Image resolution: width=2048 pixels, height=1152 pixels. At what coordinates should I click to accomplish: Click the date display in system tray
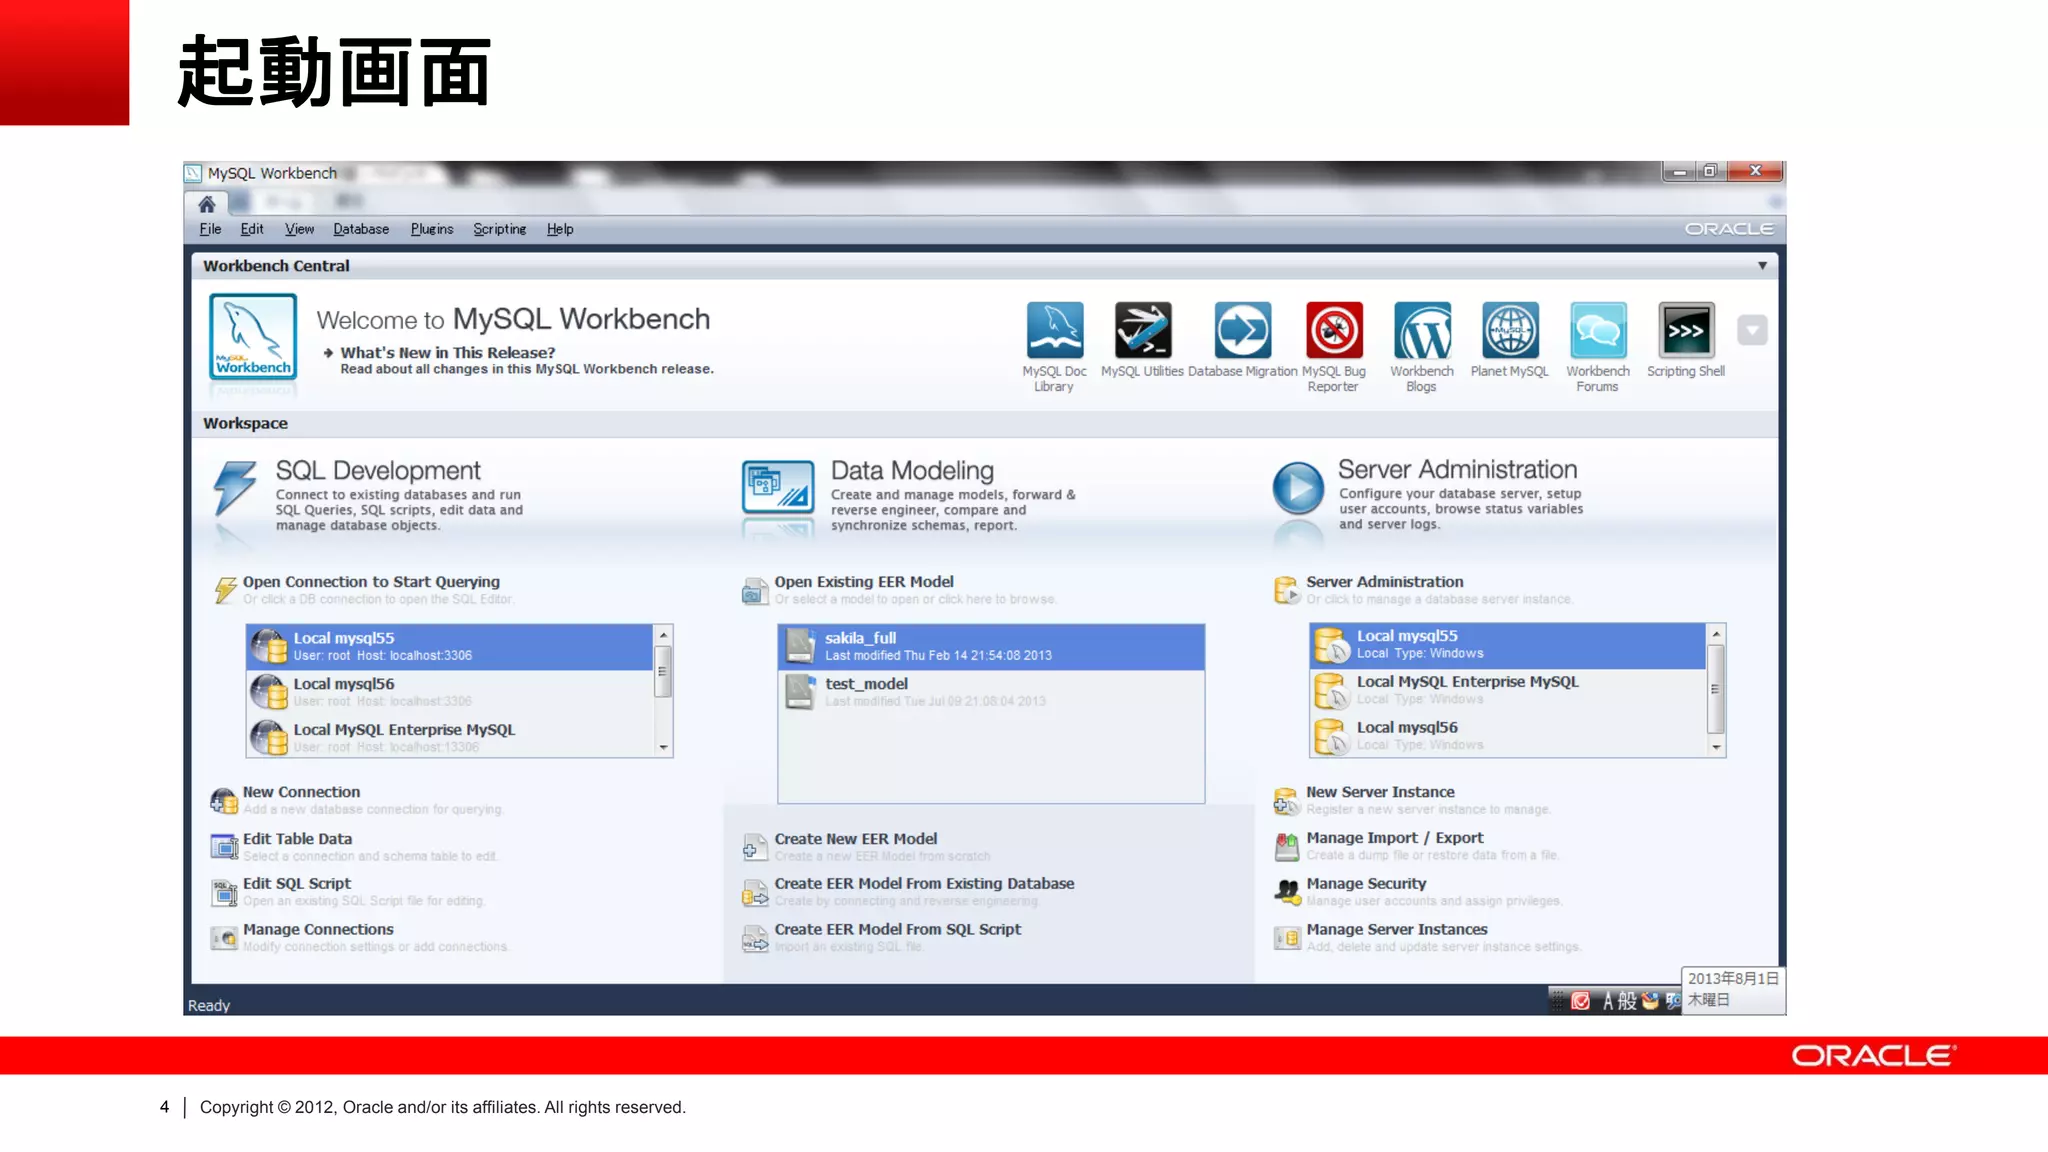[x=1733, y=990]
